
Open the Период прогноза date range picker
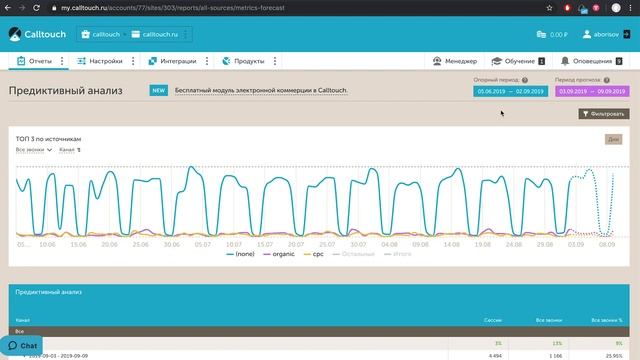[x=592, y=91]
